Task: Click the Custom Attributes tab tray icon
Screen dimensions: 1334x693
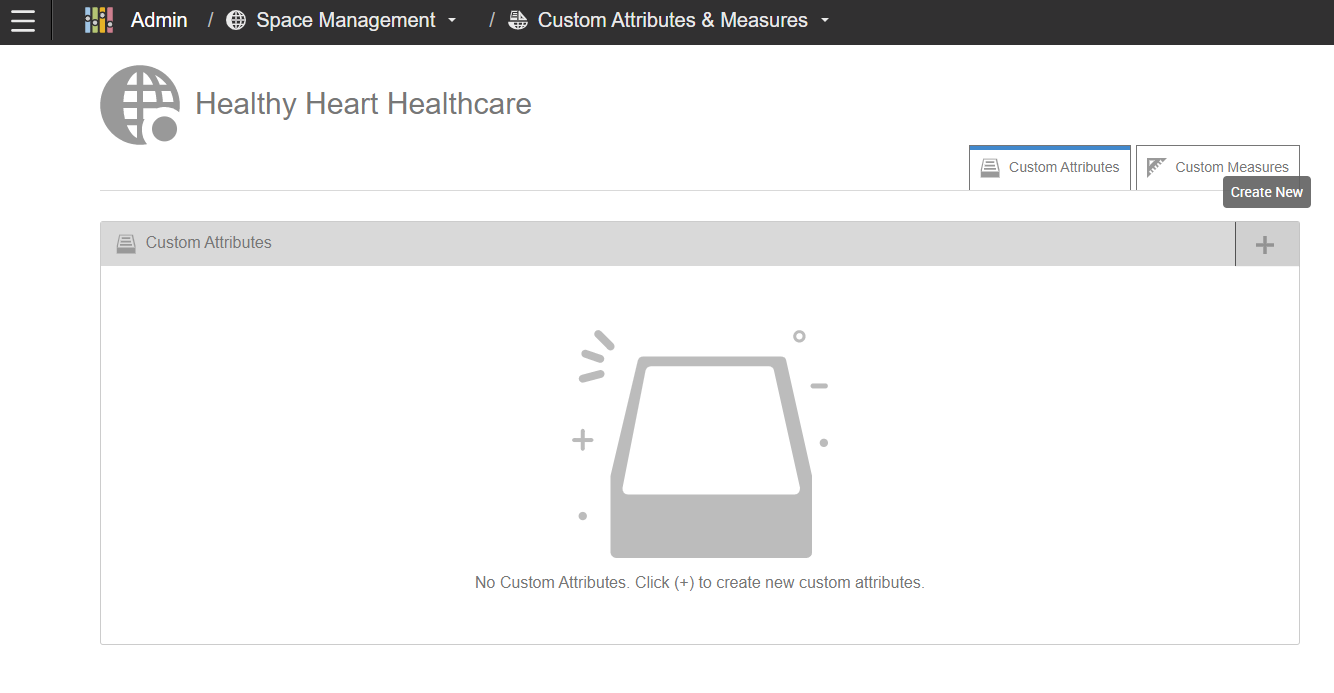Action: (990, 168)
